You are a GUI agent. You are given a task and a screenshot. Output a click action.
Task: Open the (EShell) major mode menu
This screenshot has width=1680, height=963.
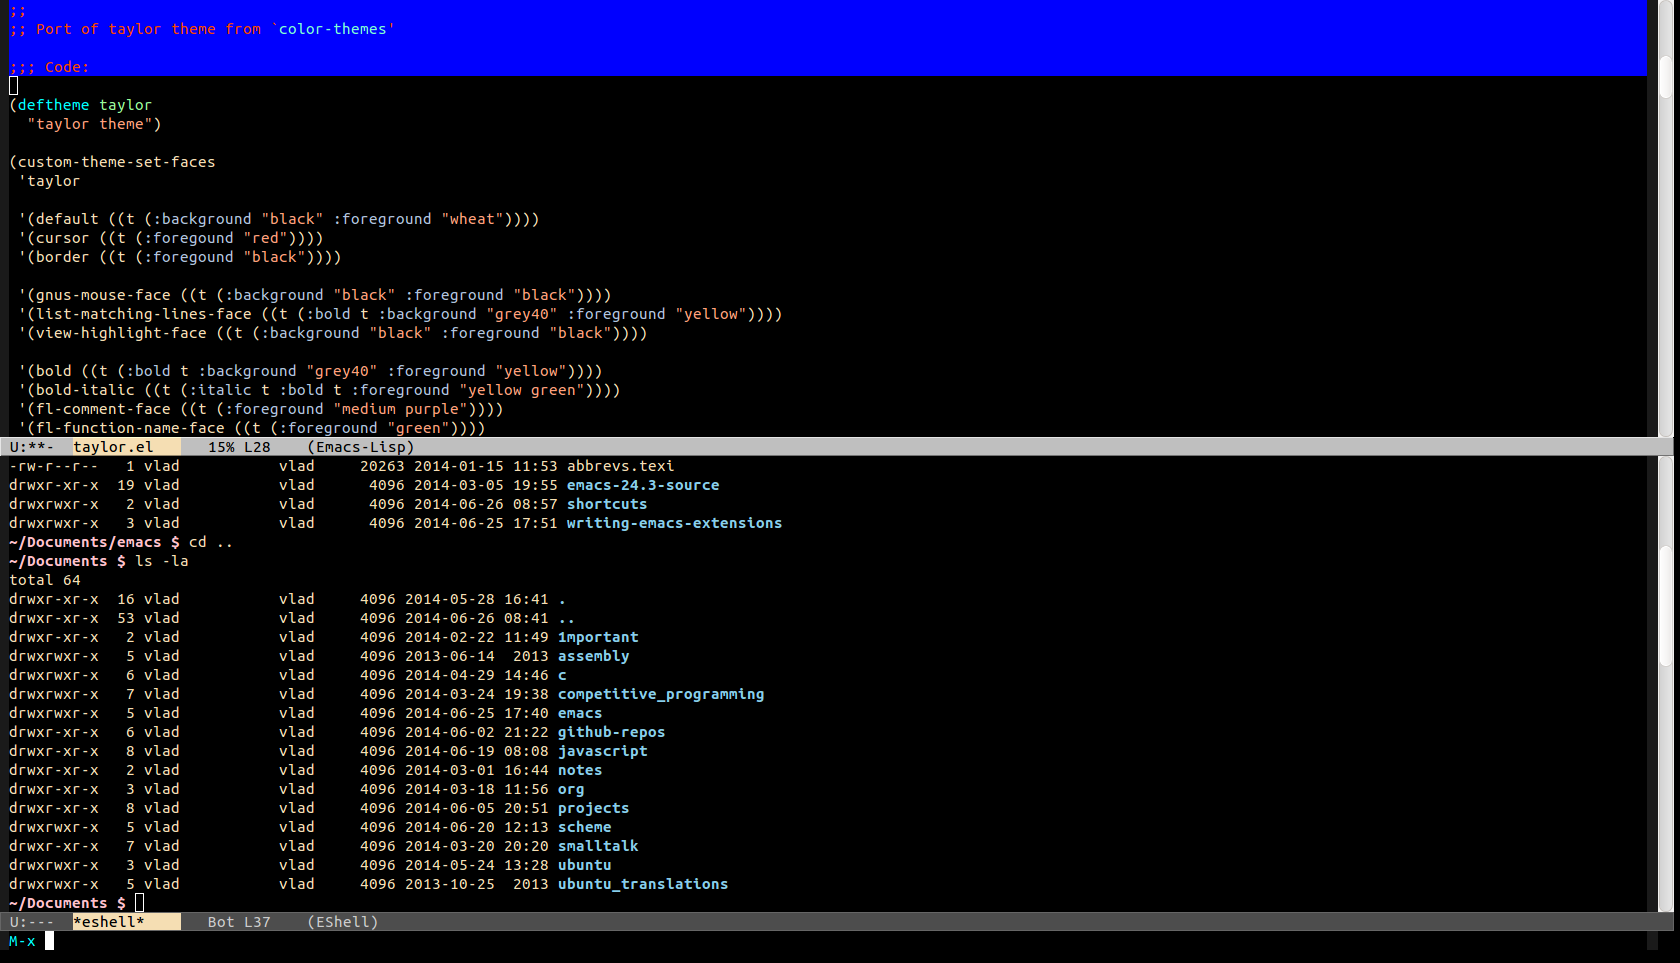click(343, 922)
